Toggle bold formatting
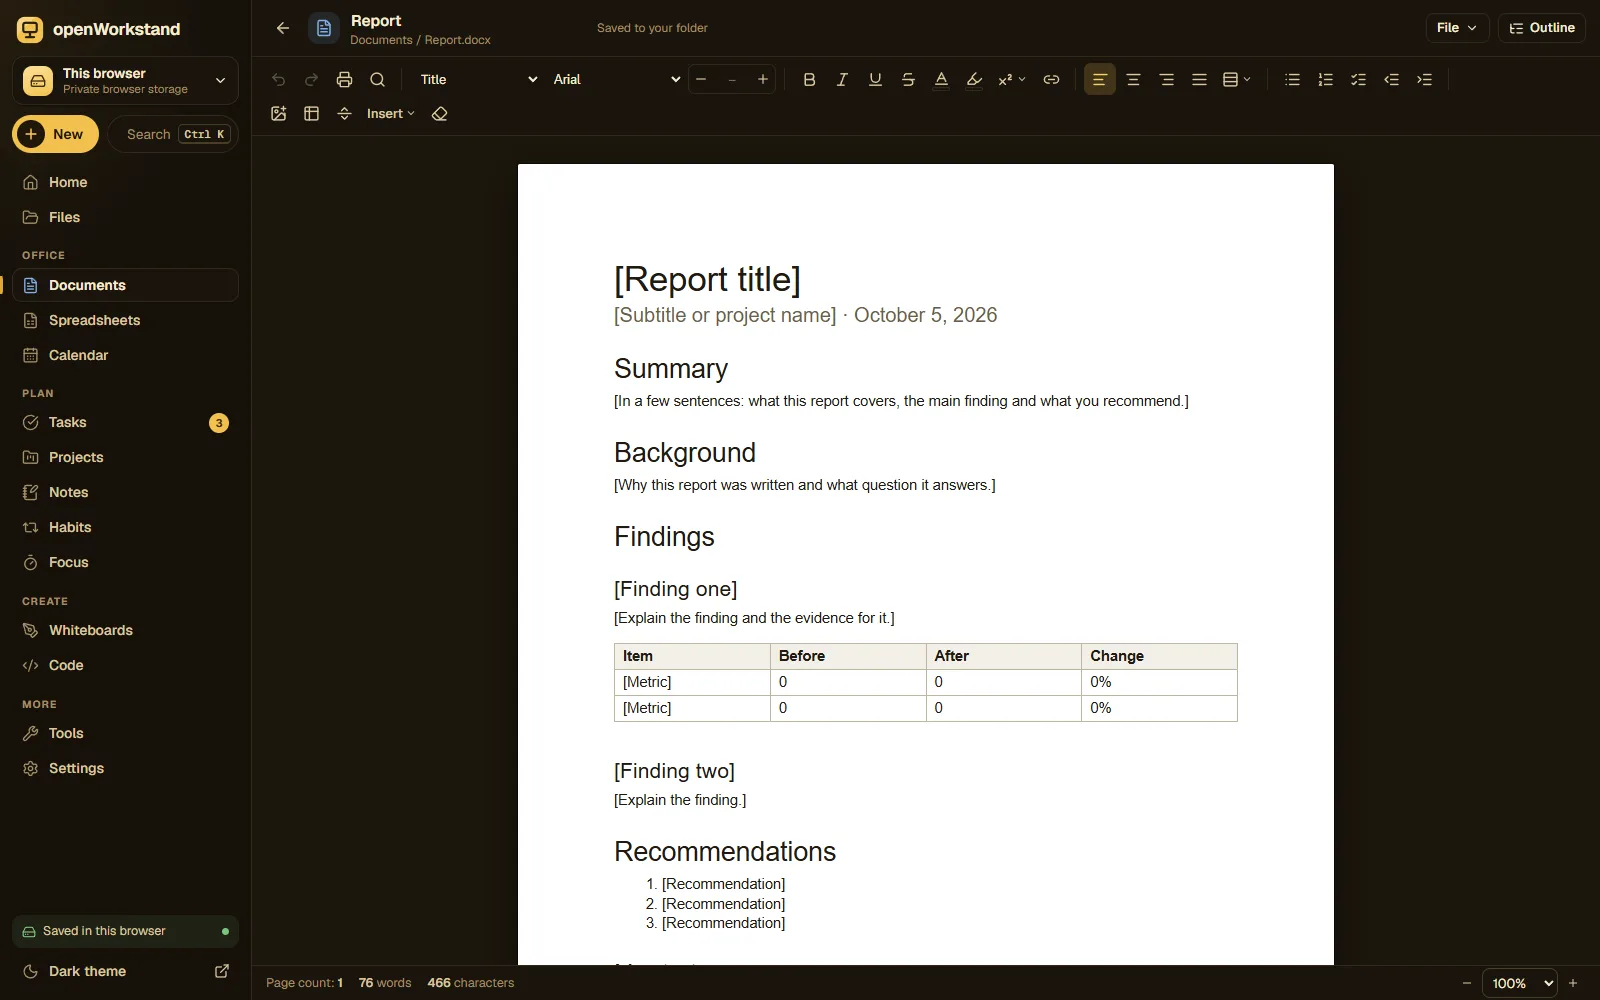The height and width of the screenshot is (1000, 1600). (809, 80)
